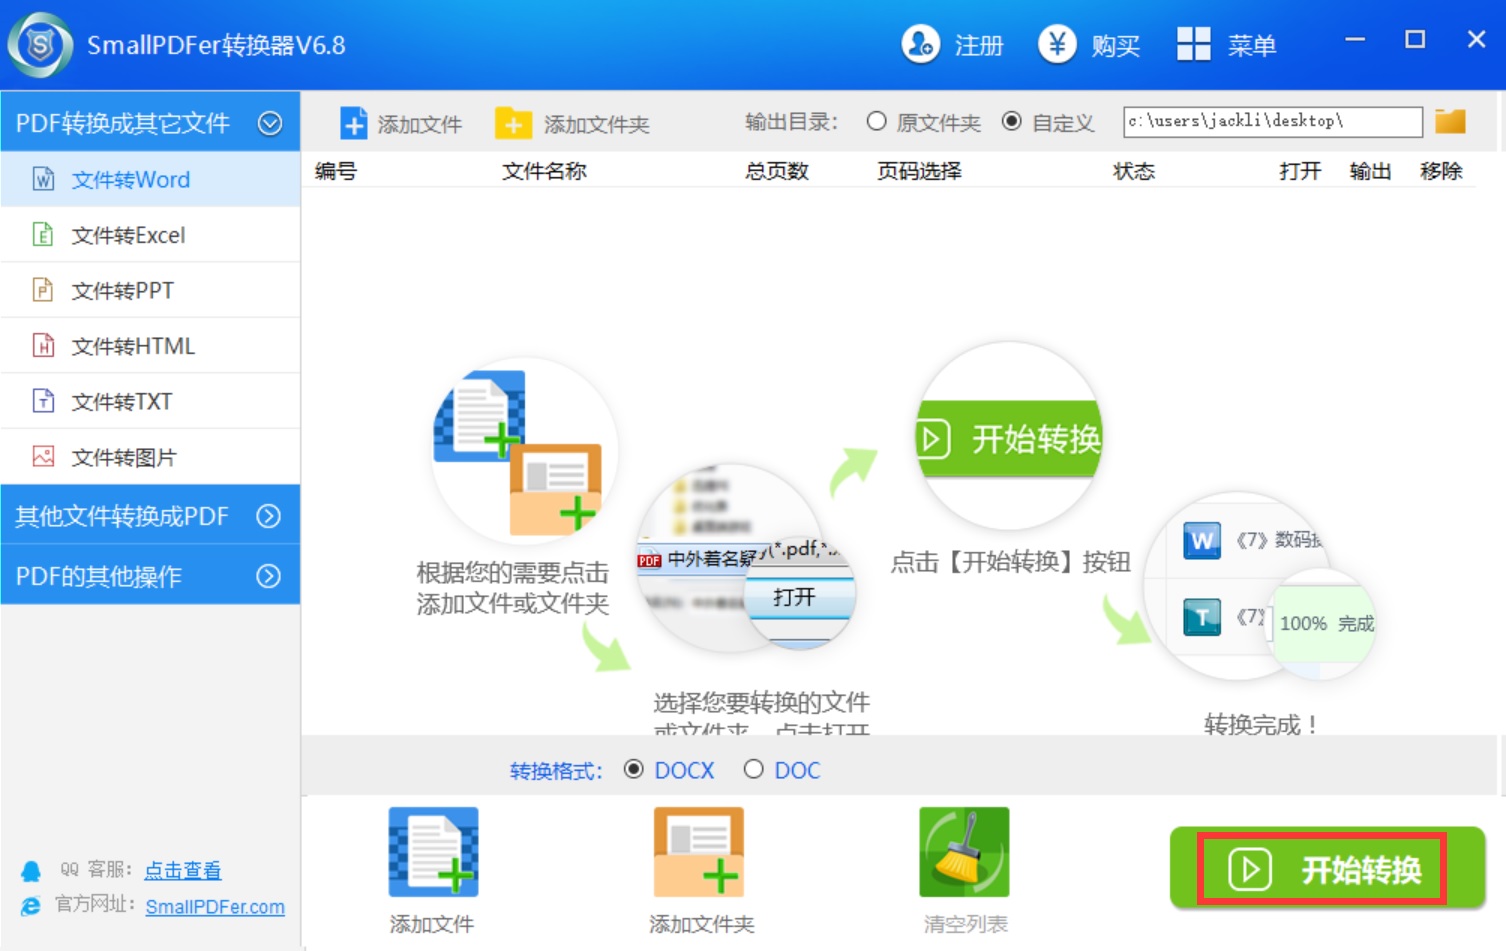
Task: Click the 移除 column header
Action: [1441, 171]
